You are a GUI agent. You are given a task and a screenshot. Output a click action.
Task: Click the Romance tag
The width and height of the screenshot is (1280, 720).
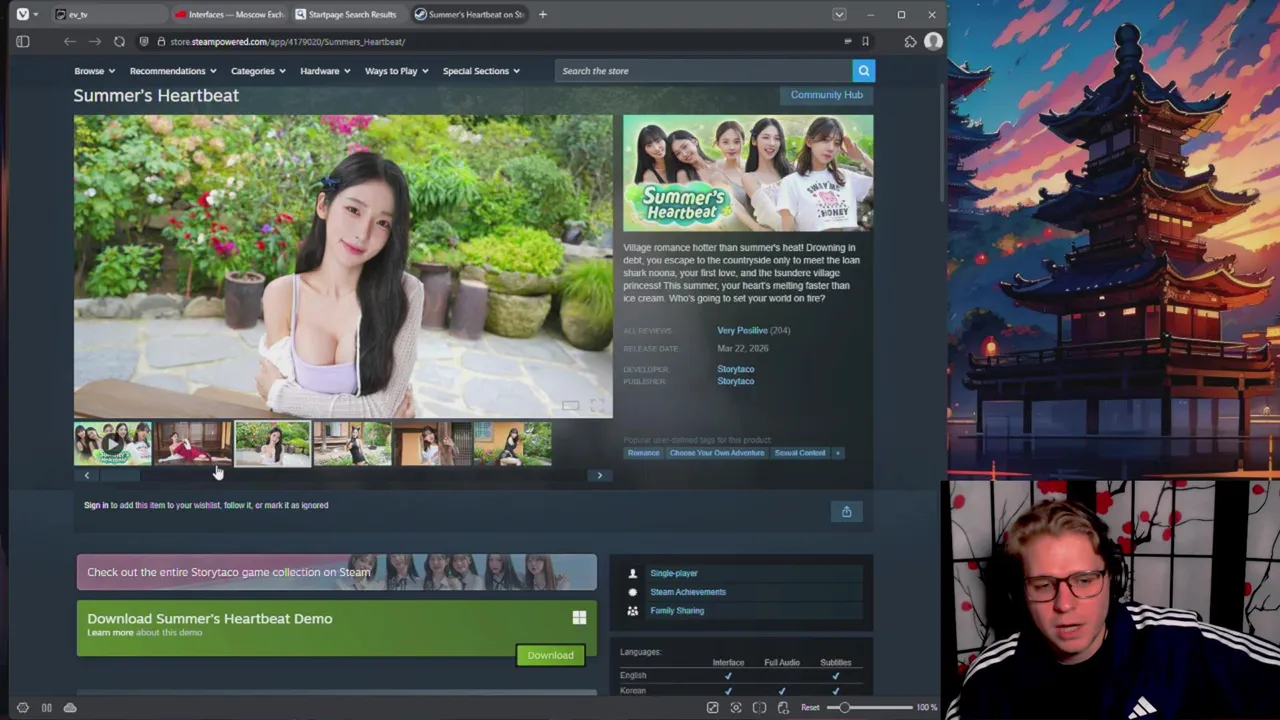[643, 453]
